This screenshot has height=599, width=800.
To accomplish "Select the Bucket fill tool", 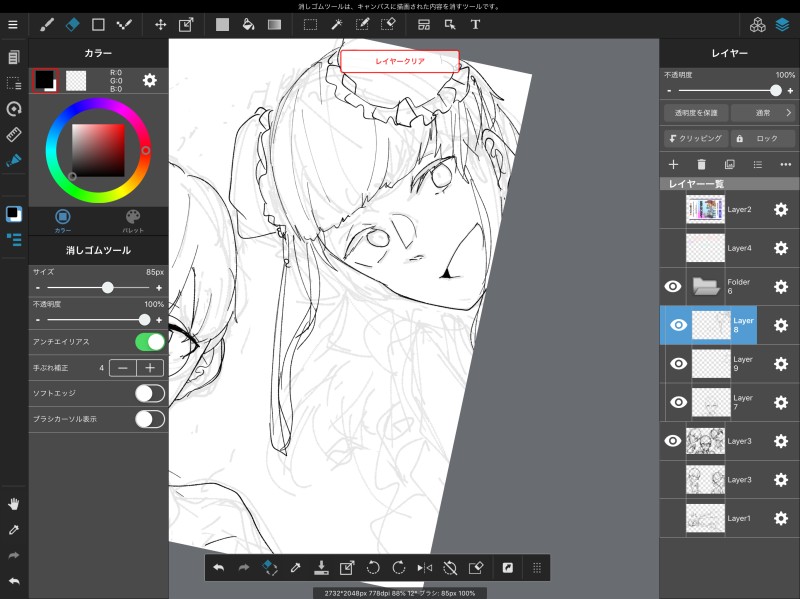I will pyautogui.click(x=248, y=24).
